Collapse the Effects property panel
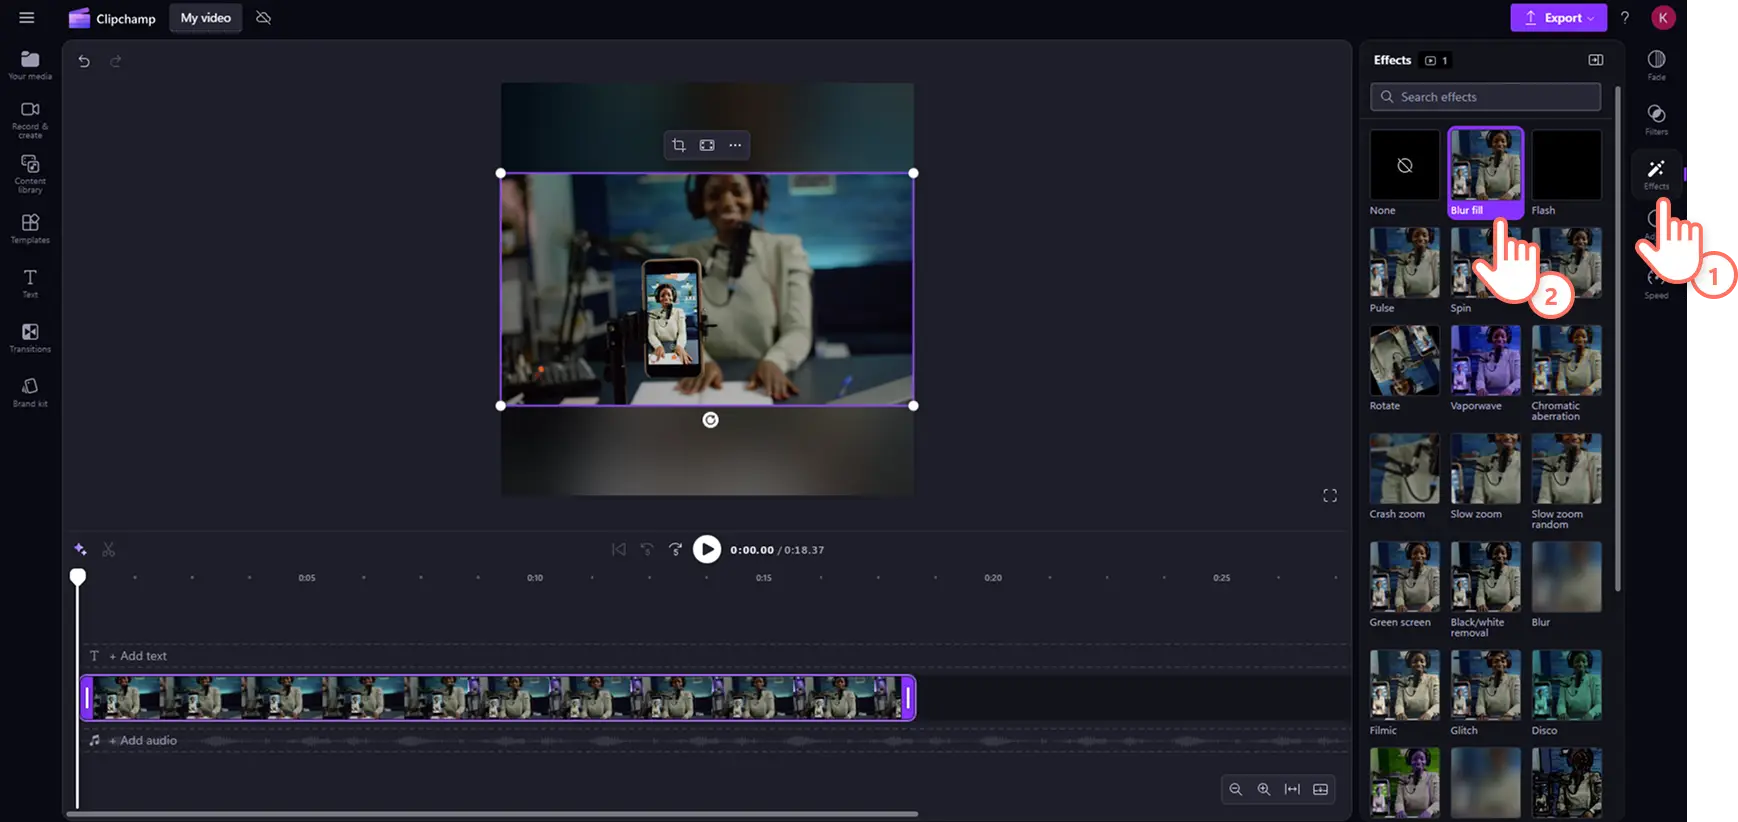This screenshot has height=822, width=1738. coord(1596,60)
